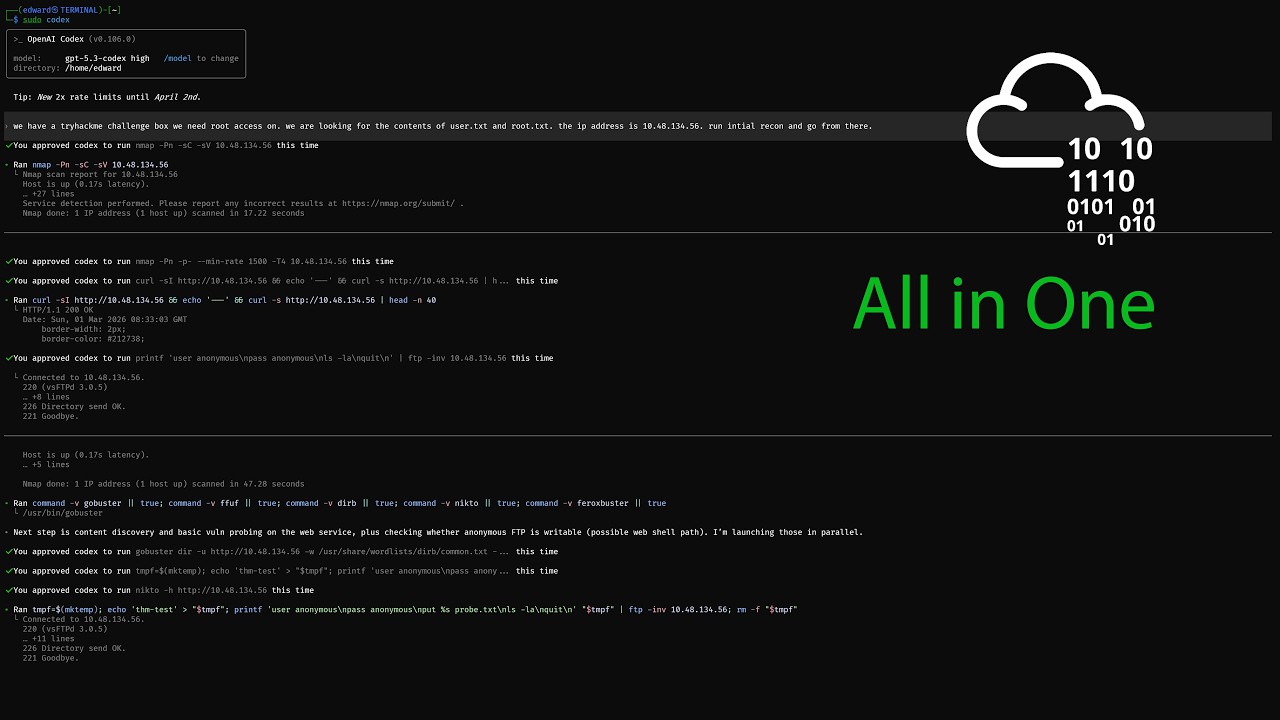Screen dimensions: 1280x720
Task: Click the 'Ran nmap -Pn -sC -sV' line
Action: pyautogui.click(x=90, y=164)
